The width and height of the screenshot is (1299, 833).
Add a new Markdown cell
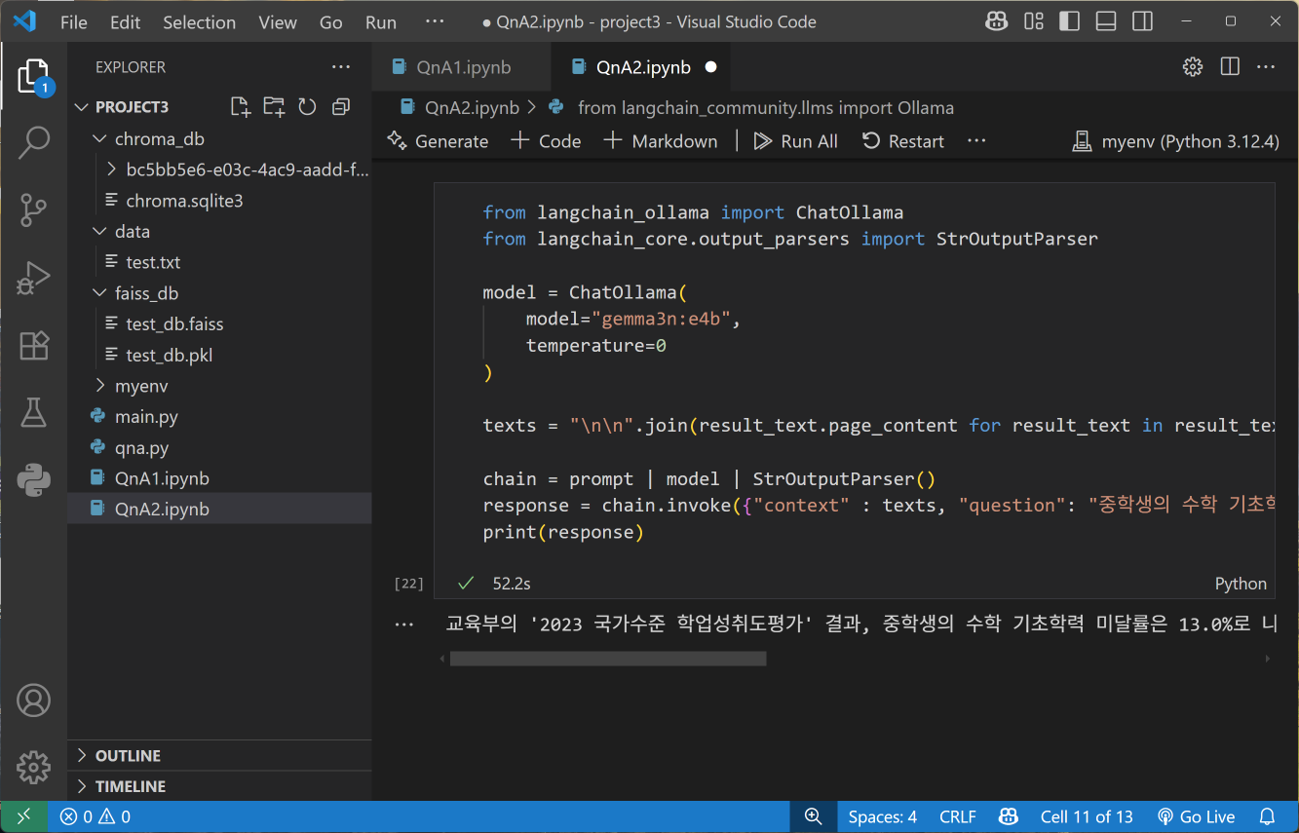tap(661, 141)
